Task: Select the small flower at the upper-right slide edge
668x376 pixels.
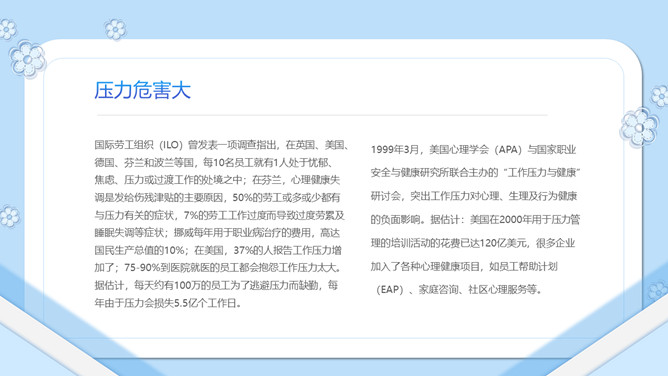Action: [660, 96]
